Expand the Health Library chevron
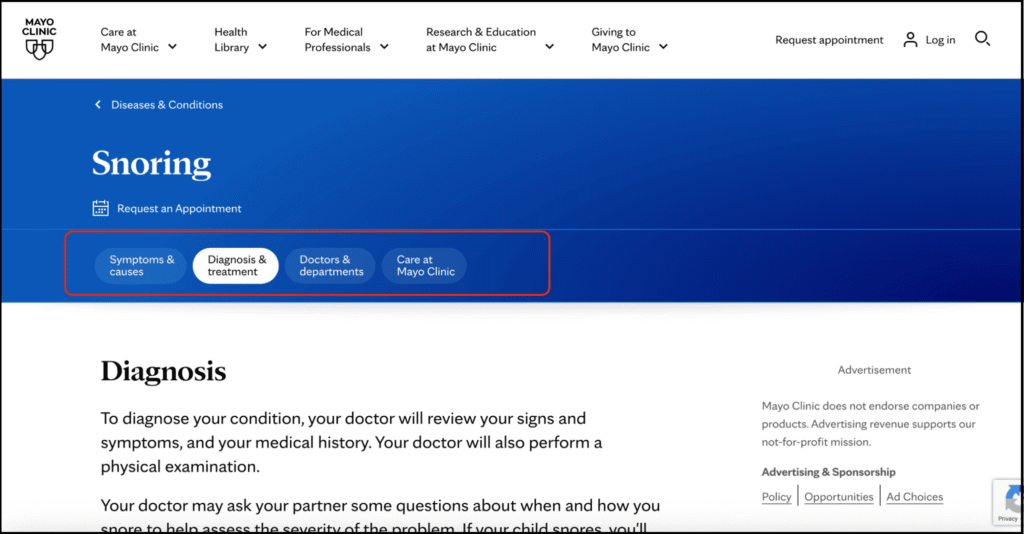 click(x=263, y=47)
